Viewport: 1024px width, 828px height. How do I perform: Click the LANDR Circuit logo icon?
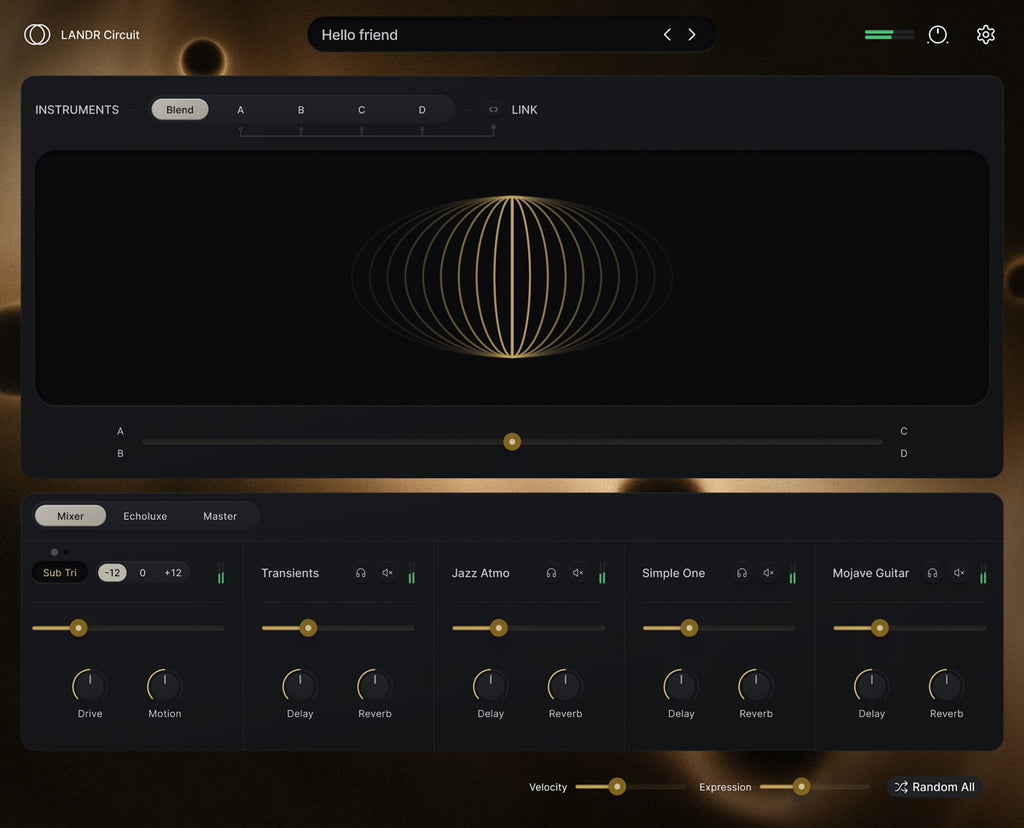click(x=37, y=35)
